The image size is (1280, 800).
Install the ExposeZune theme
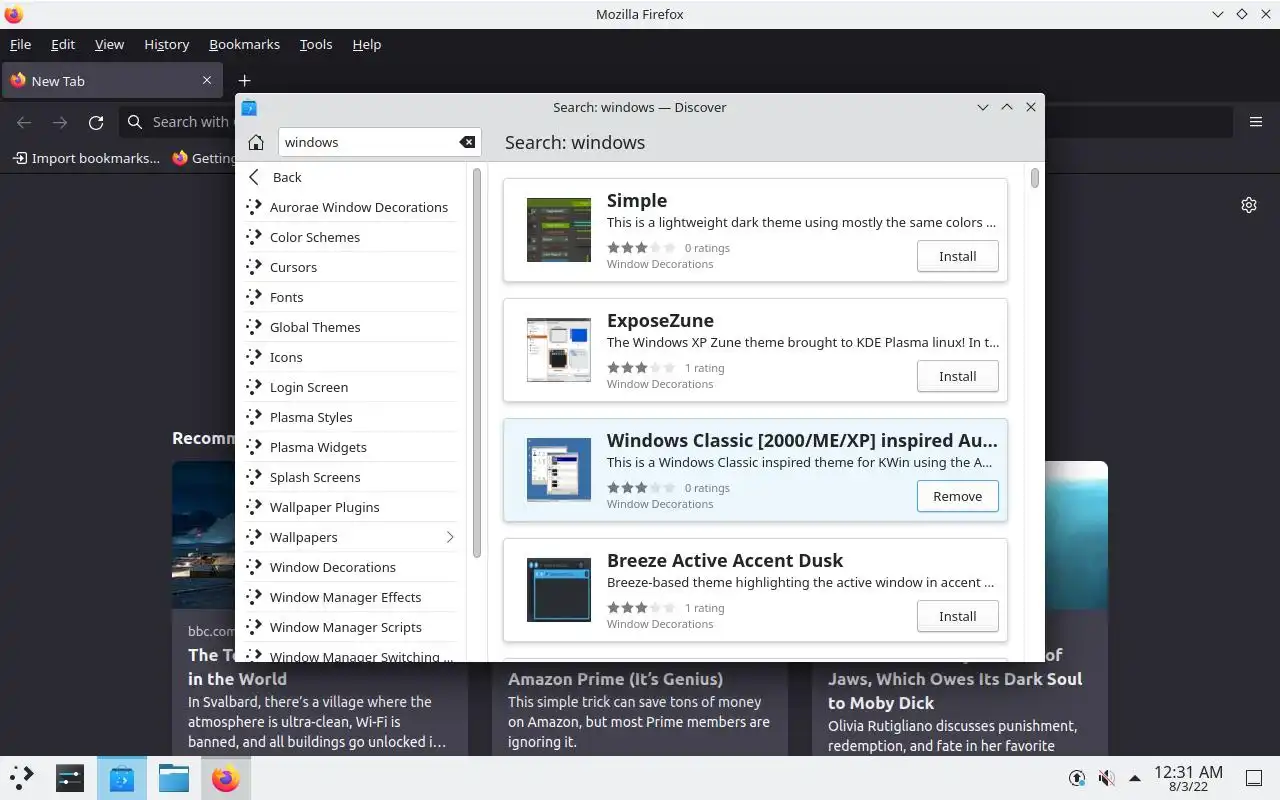coord(957,376)
